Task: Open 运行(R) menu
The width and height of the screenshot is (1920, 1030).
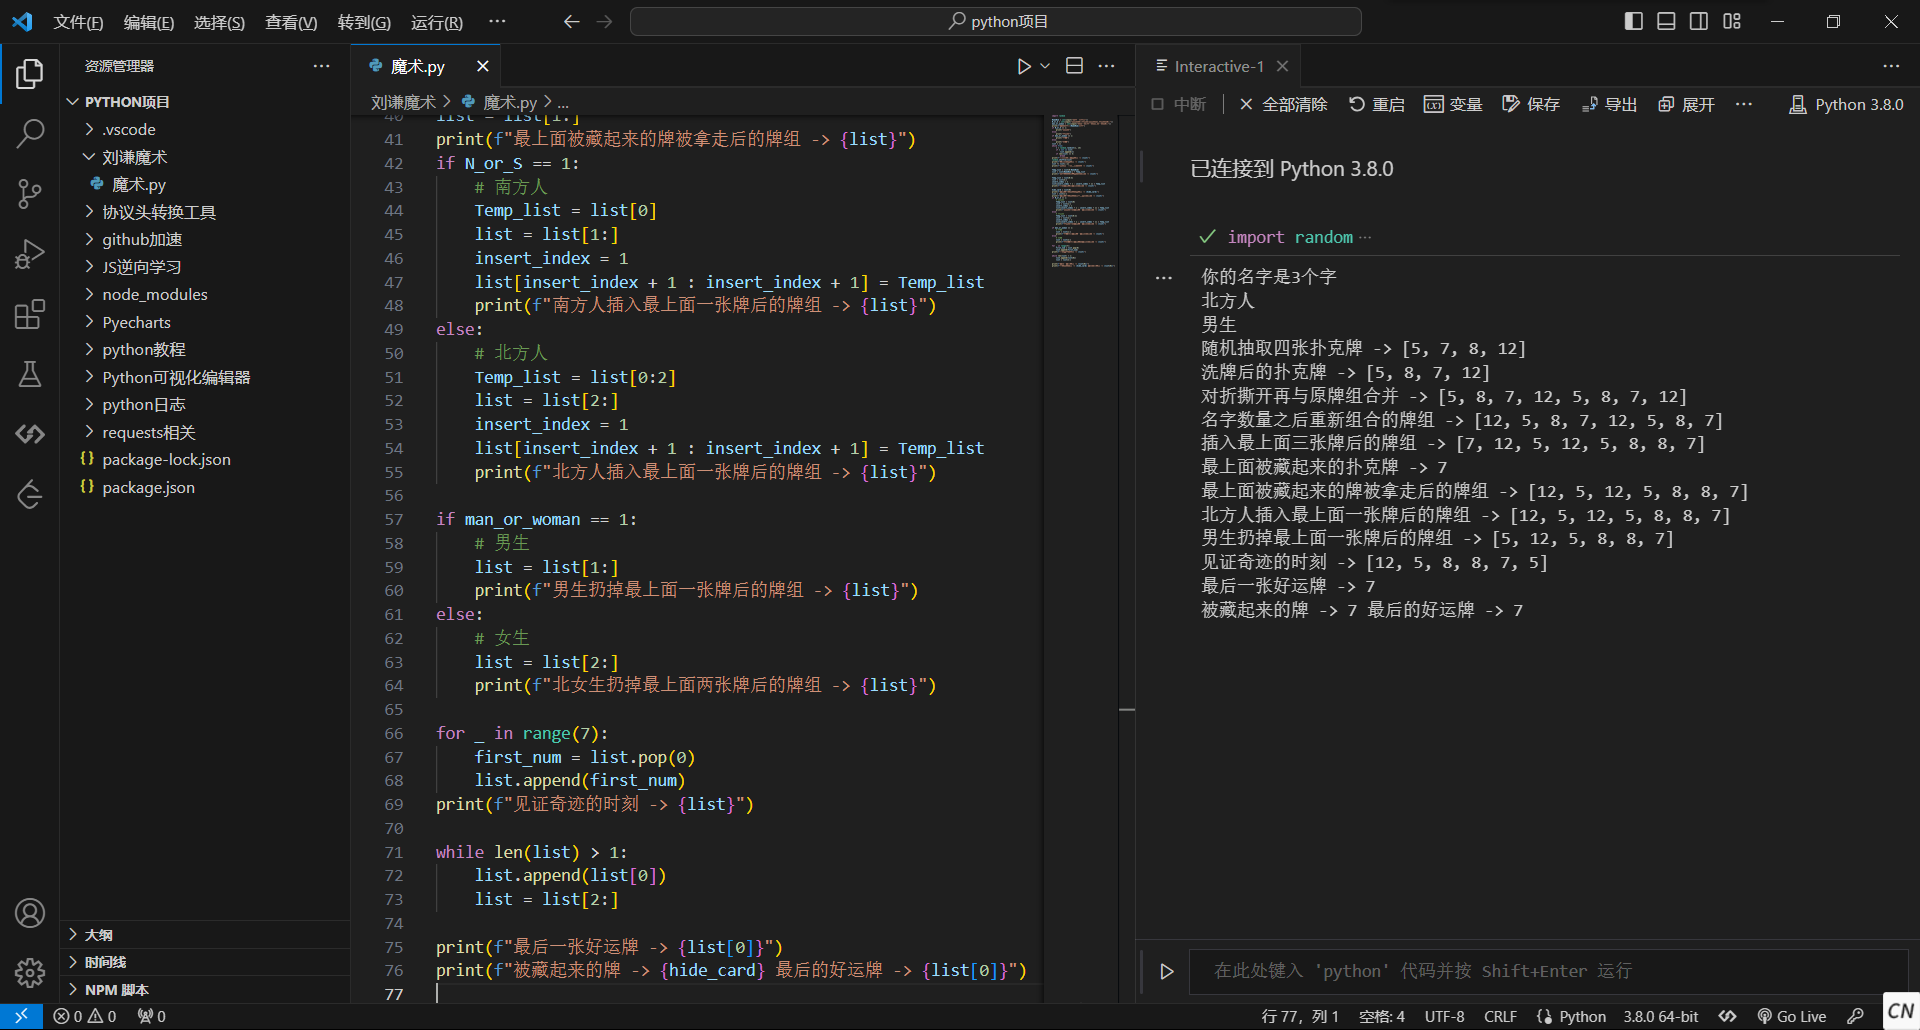Action: (436, 22)
